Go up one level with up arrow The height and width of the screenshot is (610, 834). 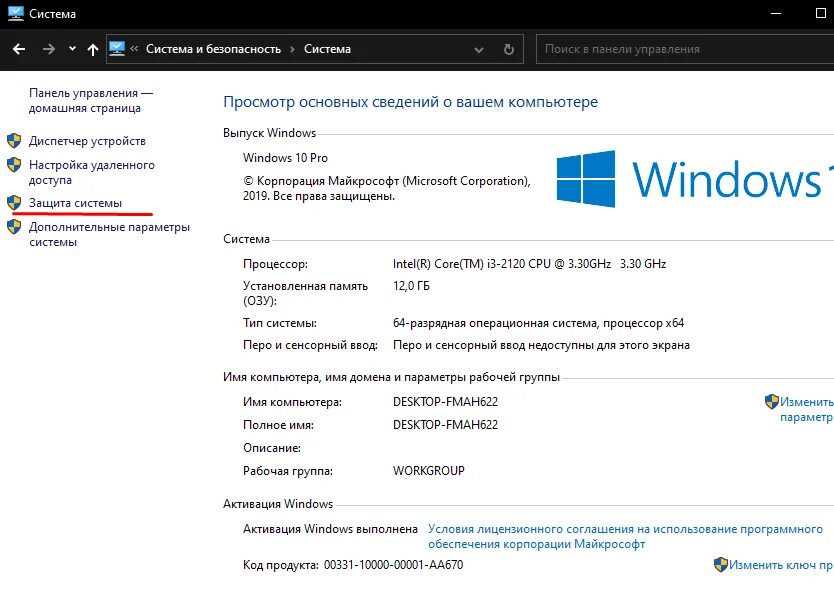click(x=93, y=49)
